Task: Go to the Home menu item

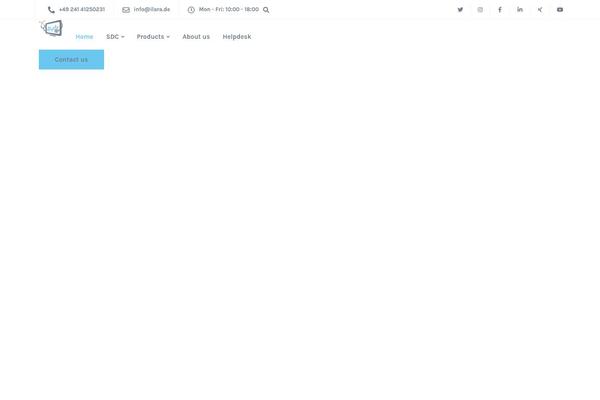Action: click(84, 37)
